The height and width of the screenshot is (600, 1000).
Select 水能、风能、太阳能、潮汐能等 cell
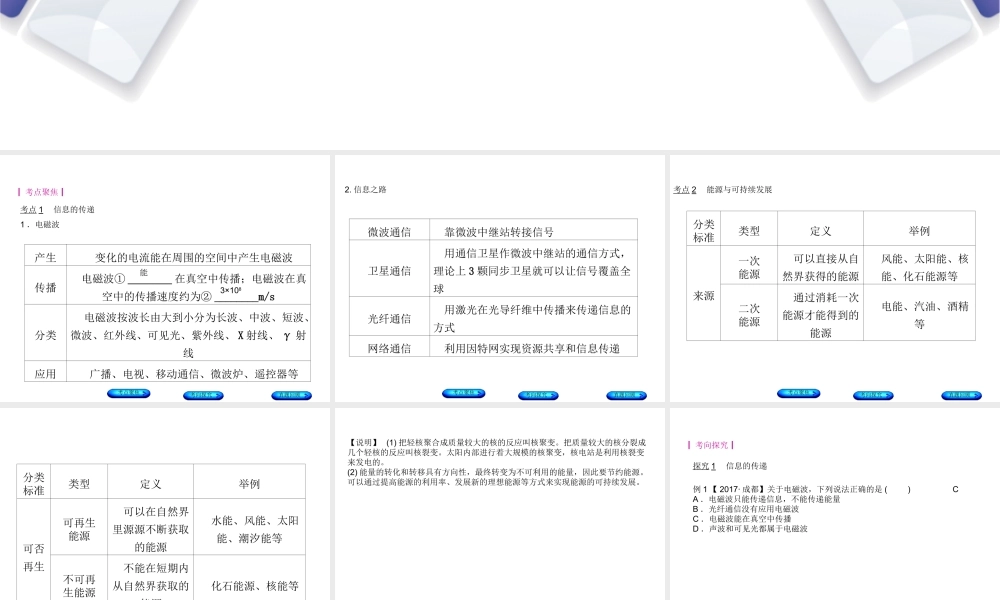249,529
